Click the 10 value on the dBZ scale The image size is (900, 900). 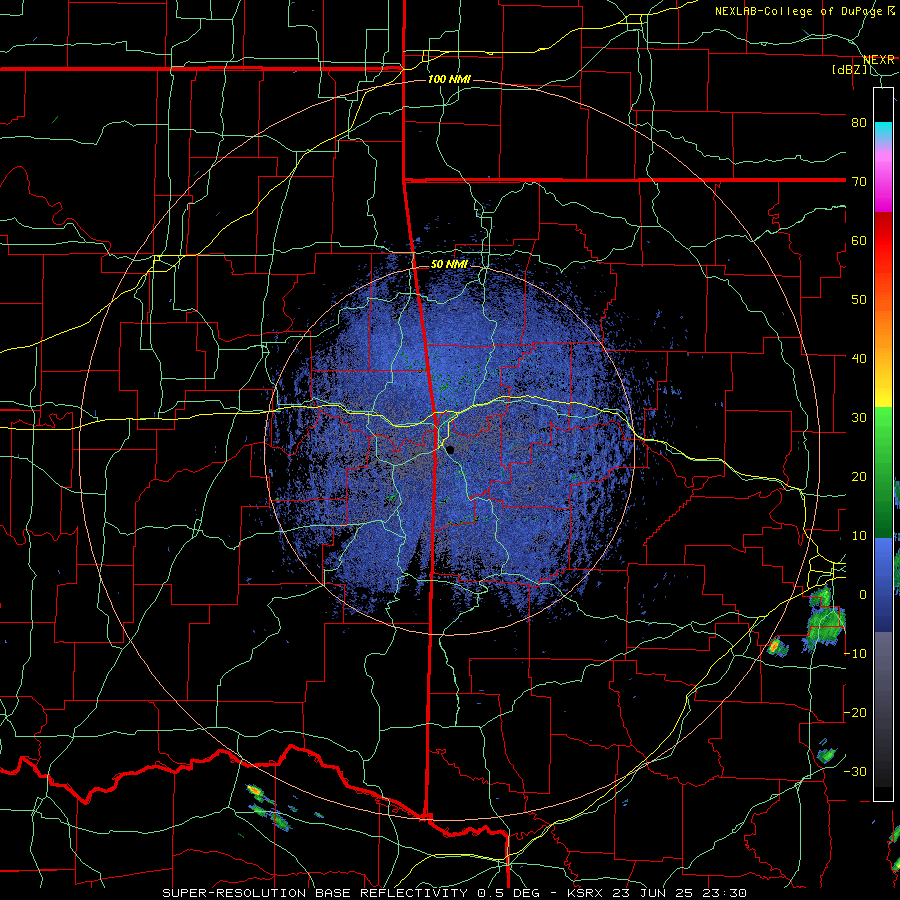pyautogui.click(x=859, y=536)
